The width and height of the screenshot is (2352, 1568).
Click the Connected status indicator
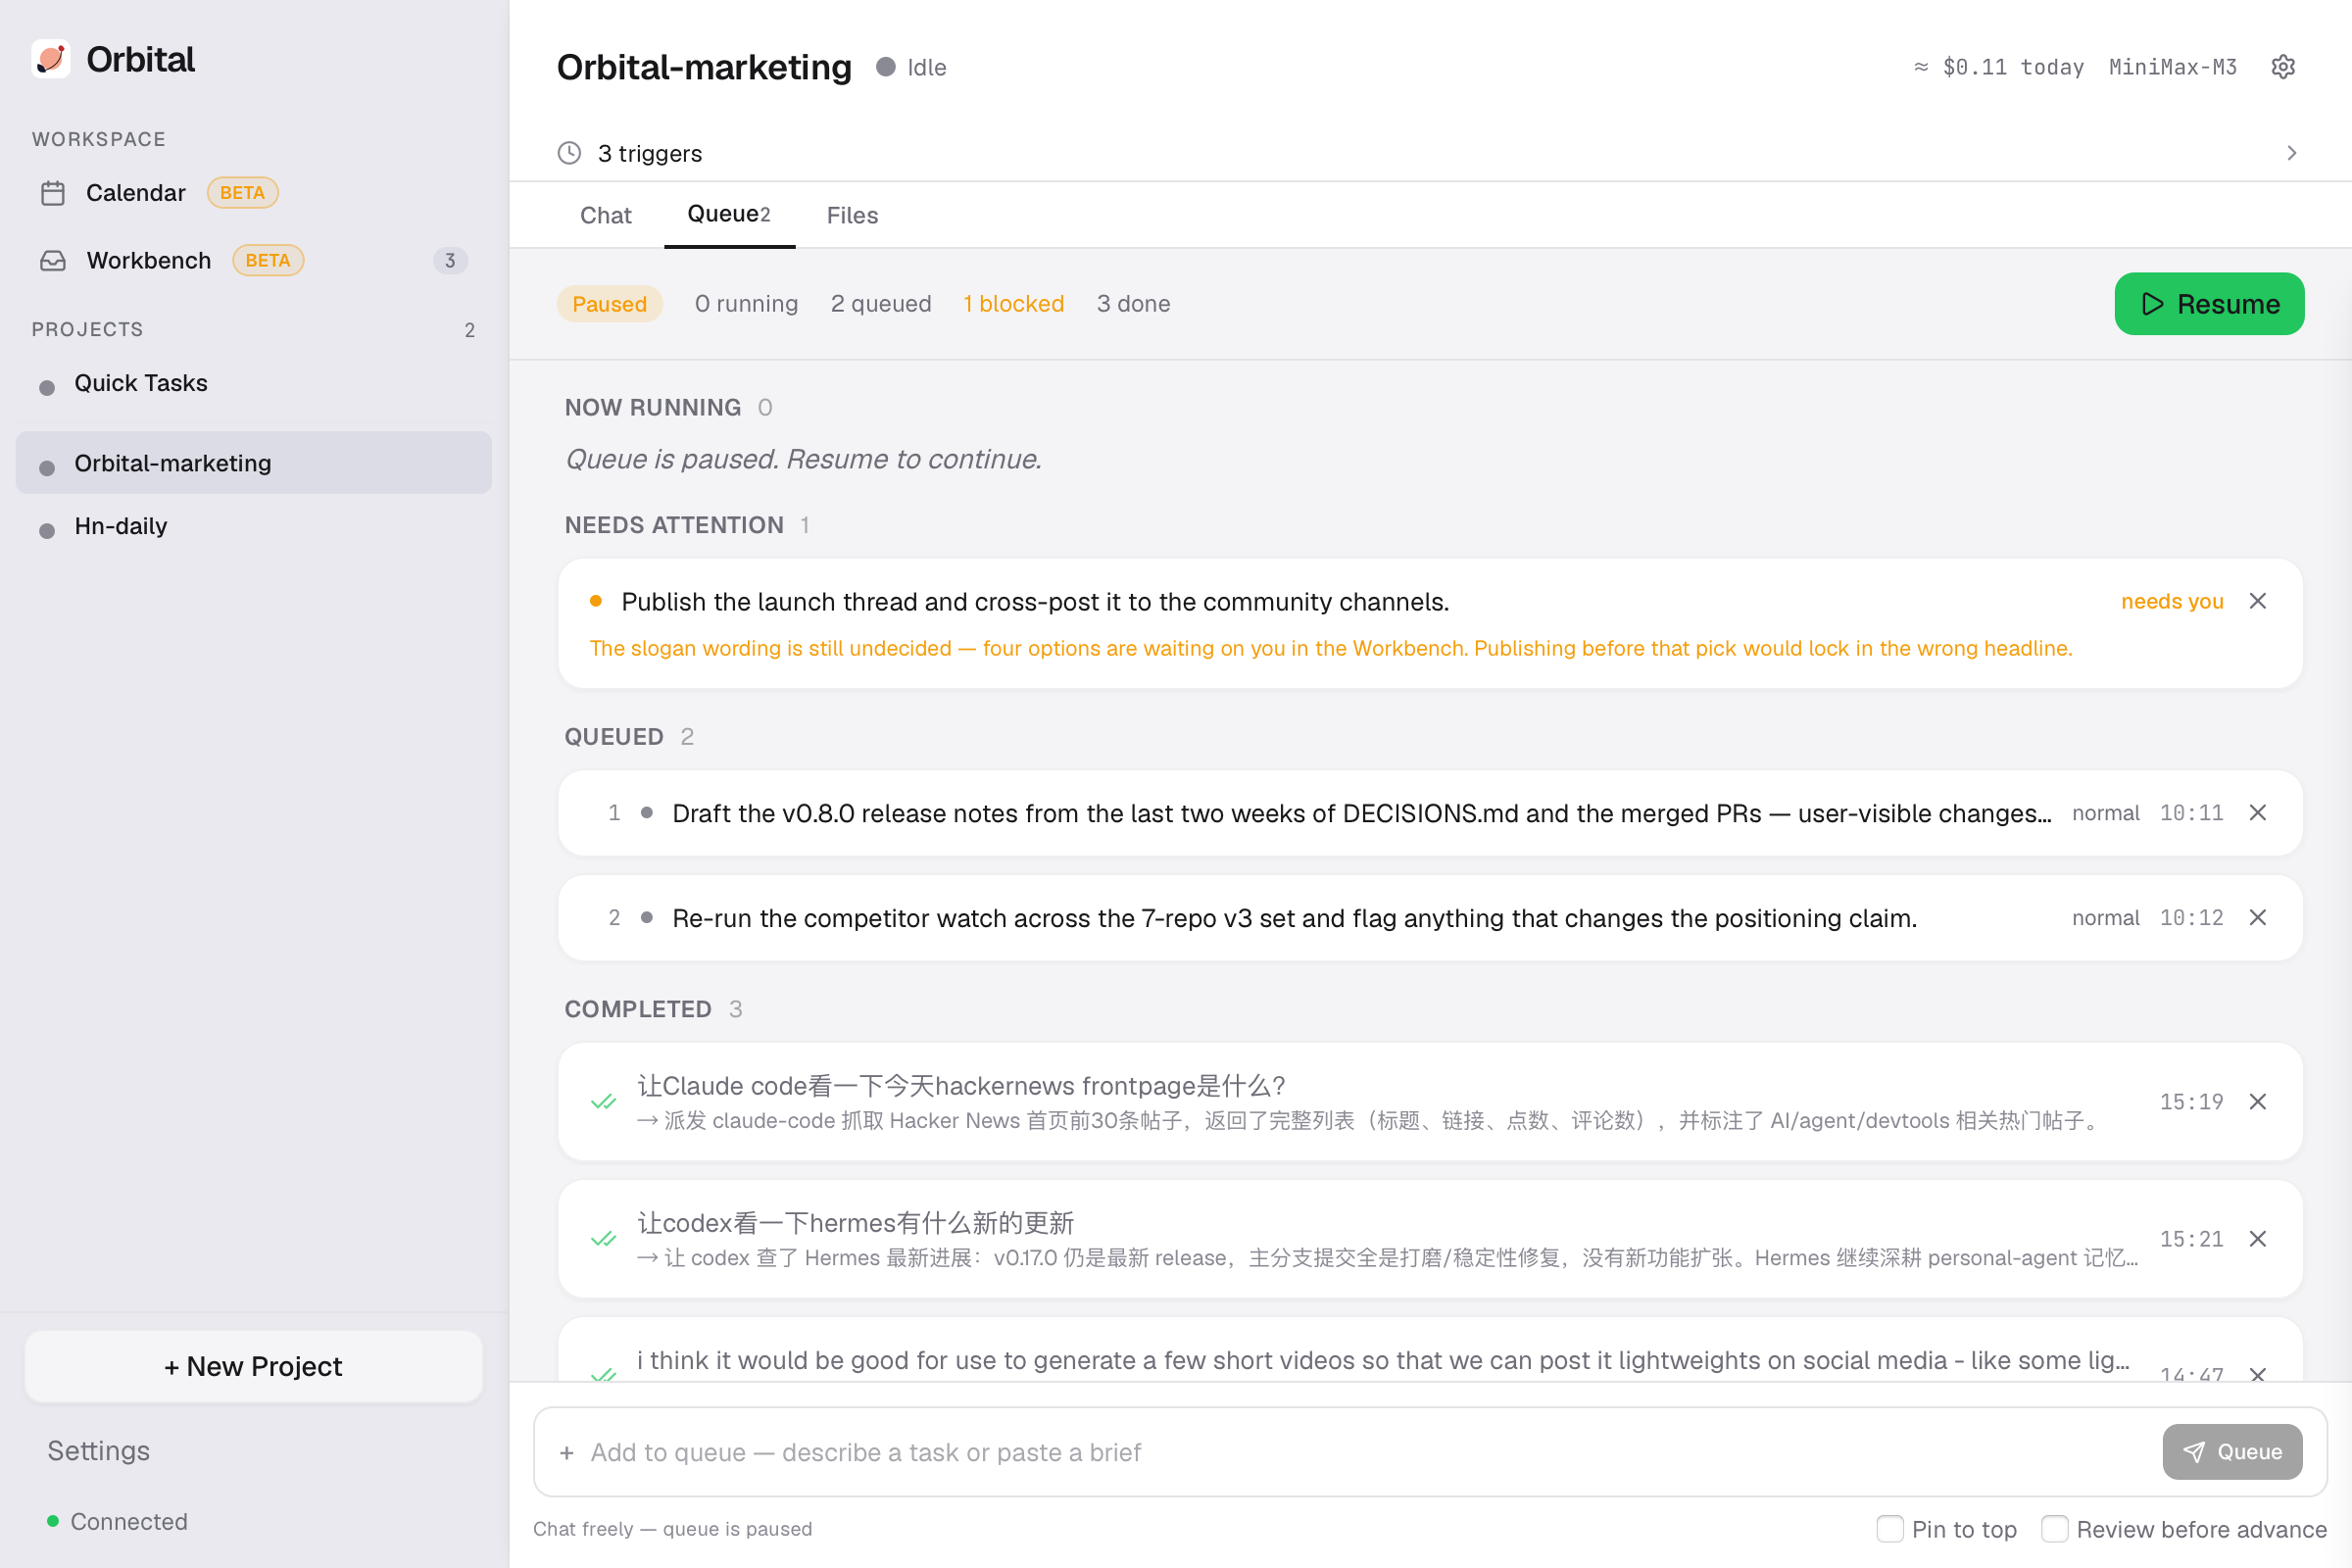[117, 1521]
